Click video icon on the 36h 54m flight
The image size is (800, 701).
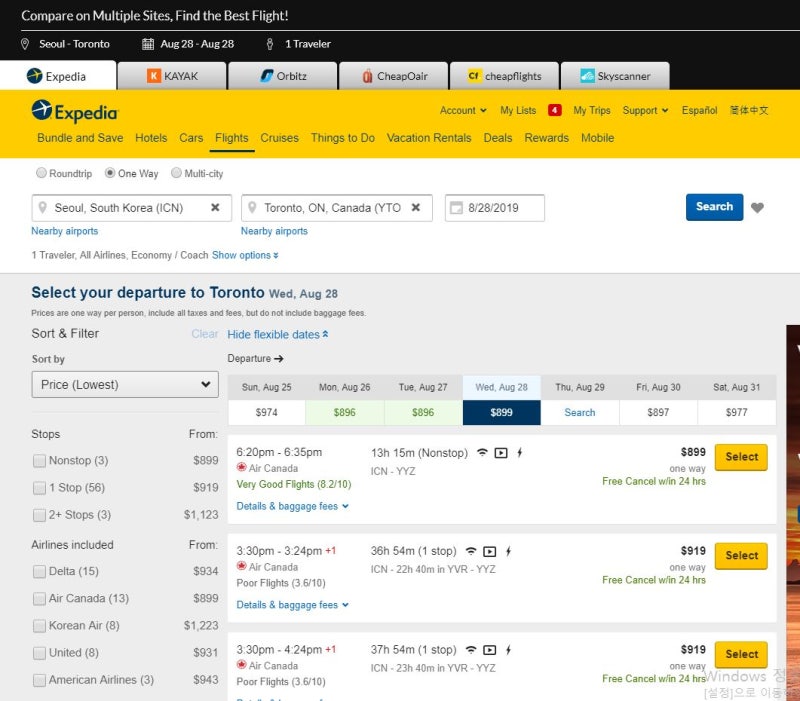coord(490,551)
